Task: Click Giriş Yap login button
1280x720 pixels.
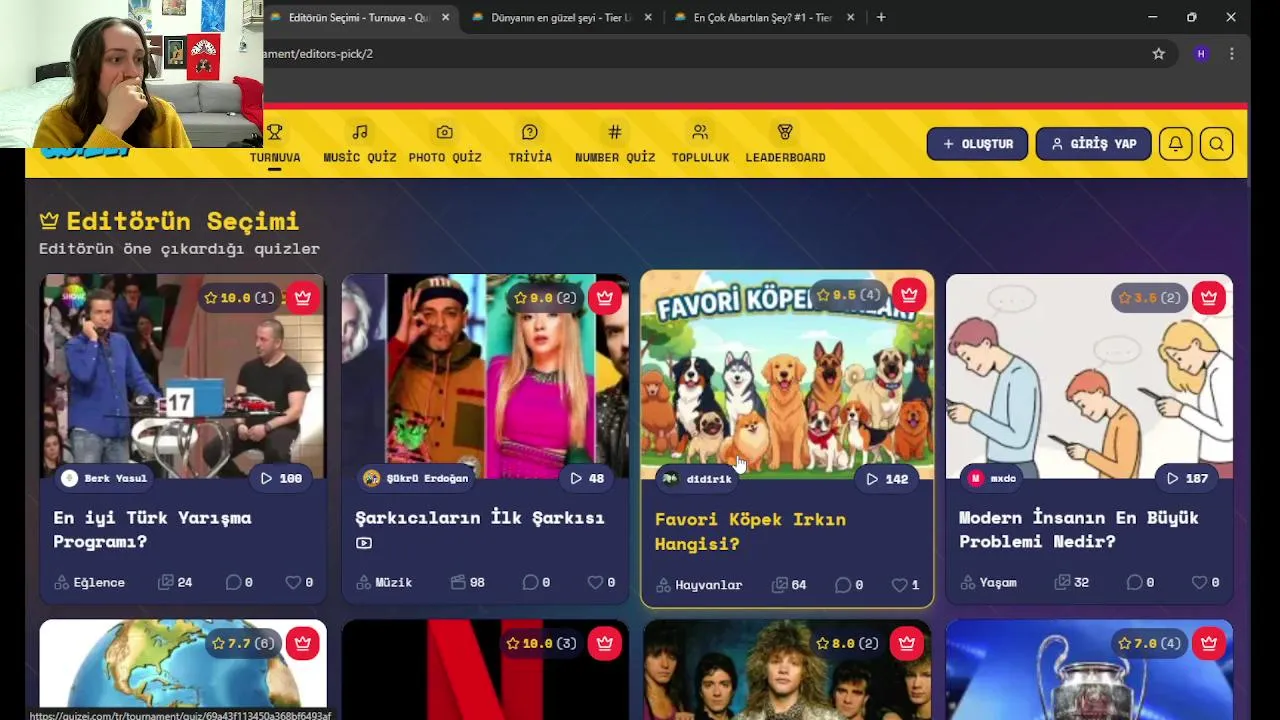Action: 1093,144
